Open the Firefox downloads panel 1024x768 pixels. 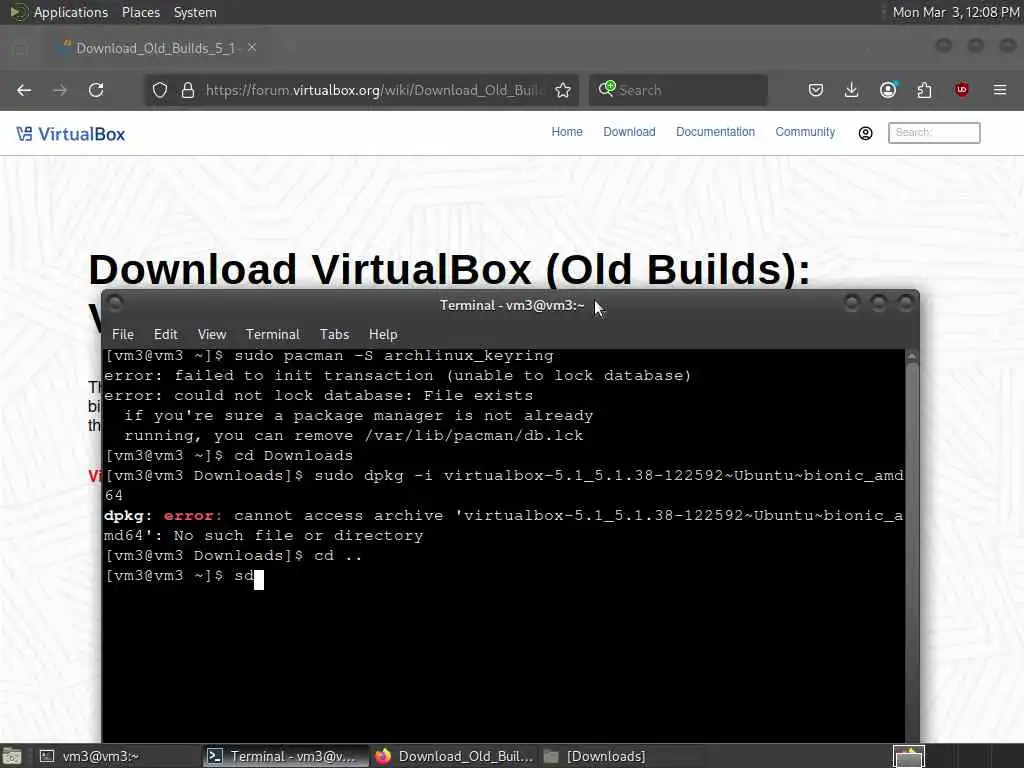(x=852, y=90)
